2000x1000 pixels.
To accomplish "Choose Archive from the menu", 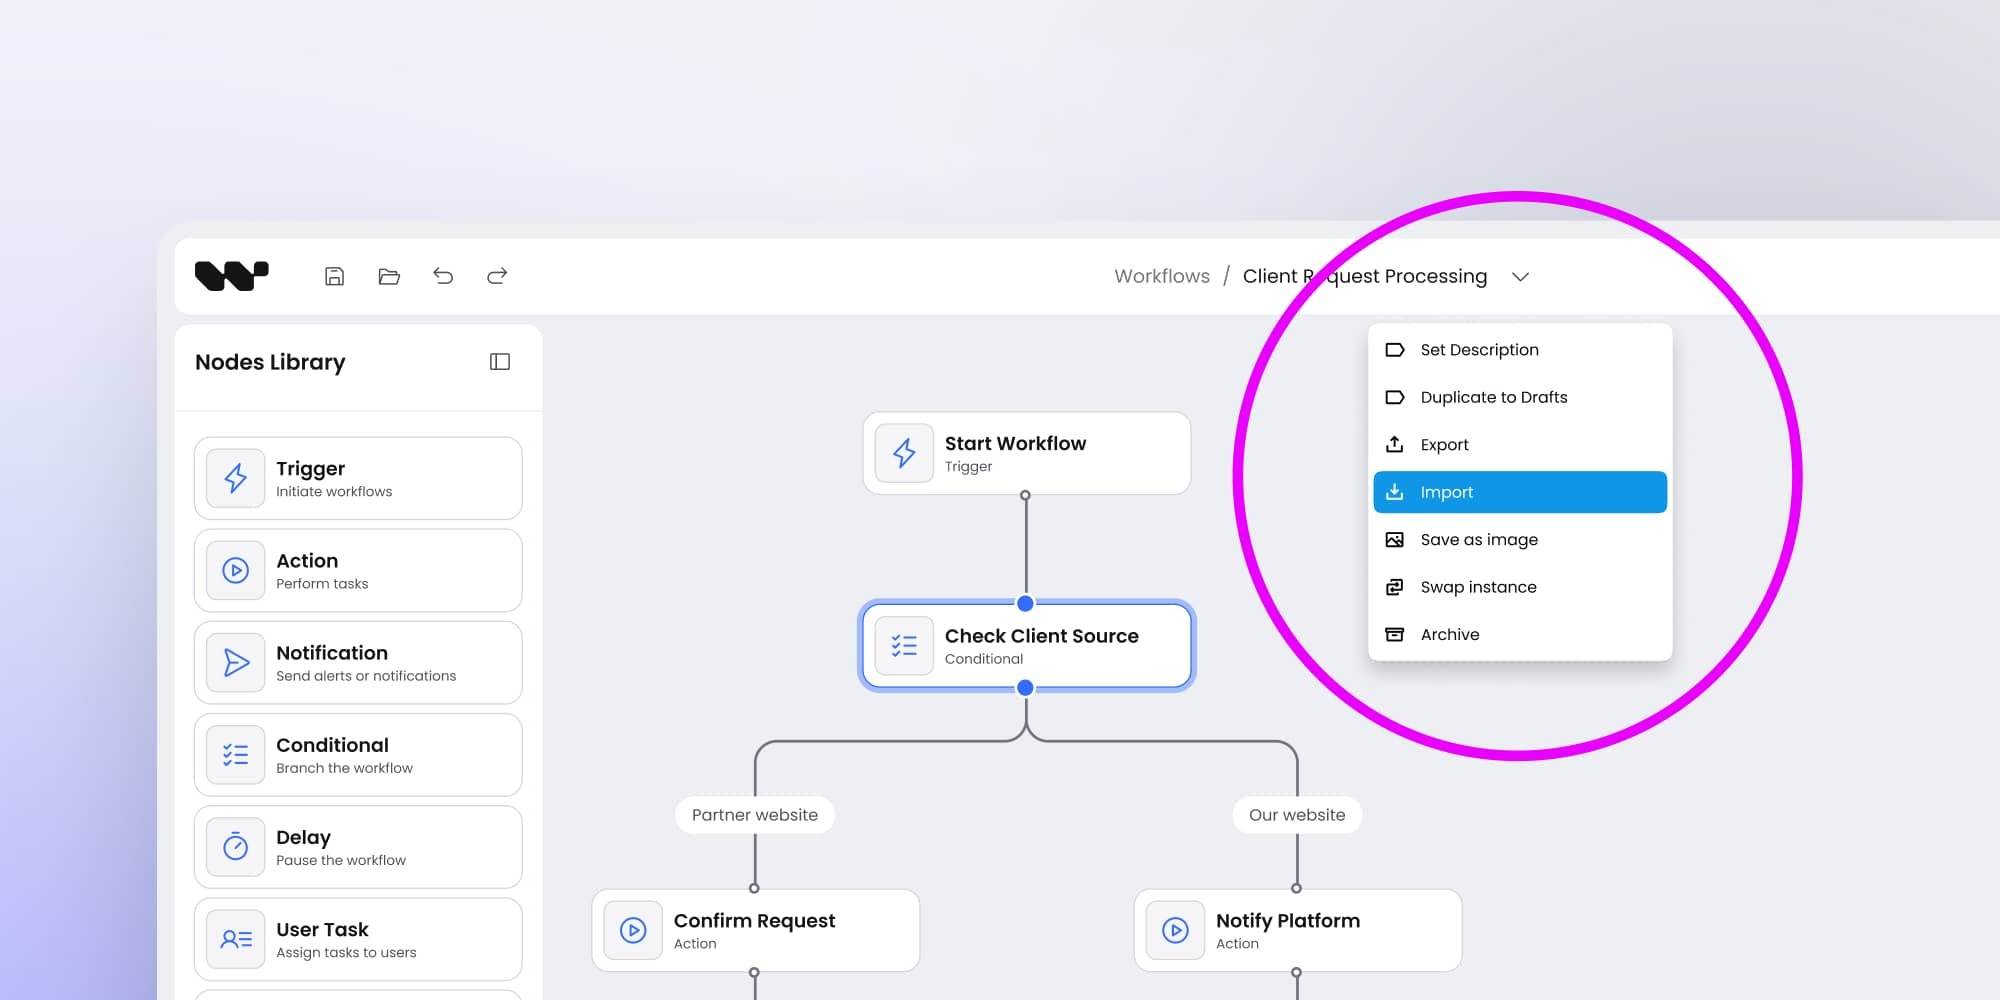I will pos(1520,634).
